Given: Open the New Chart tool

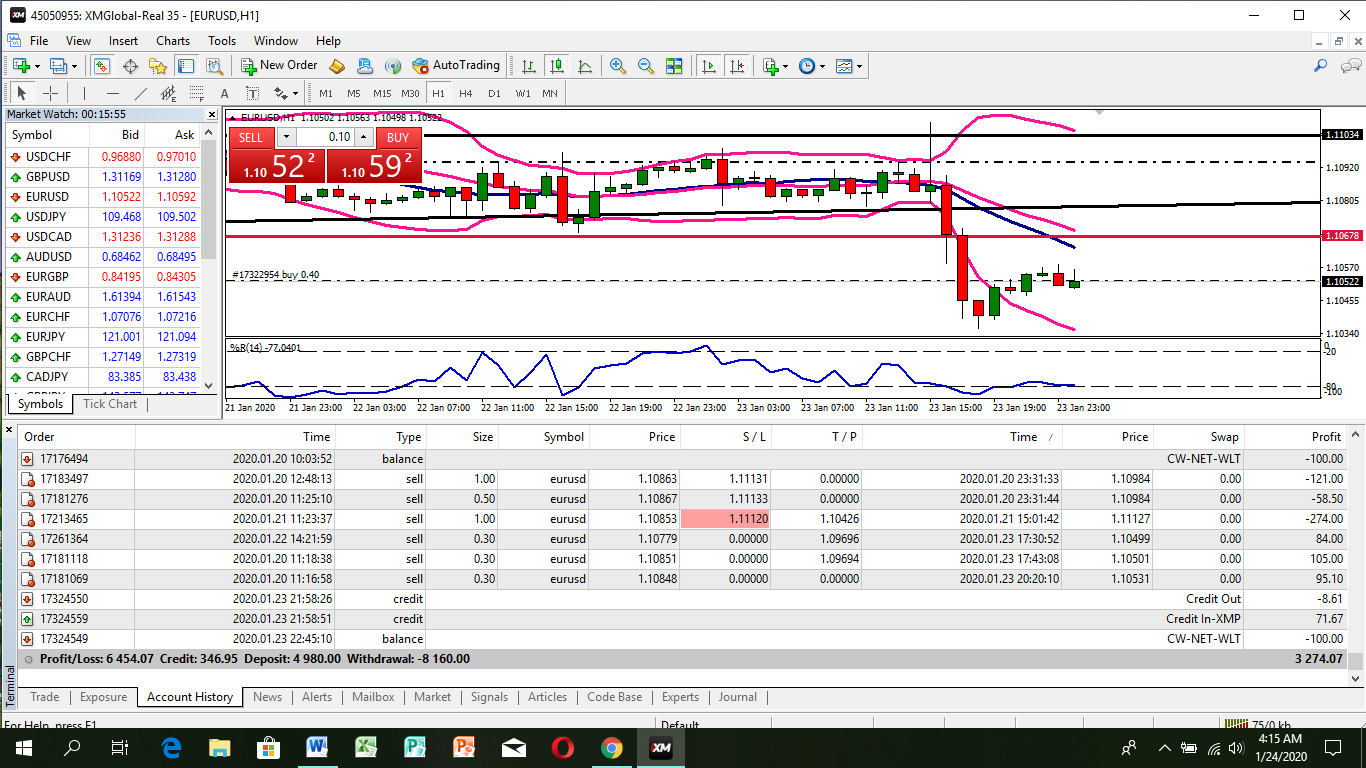Looking at the screenshot, I should click(x=20, y=66).
